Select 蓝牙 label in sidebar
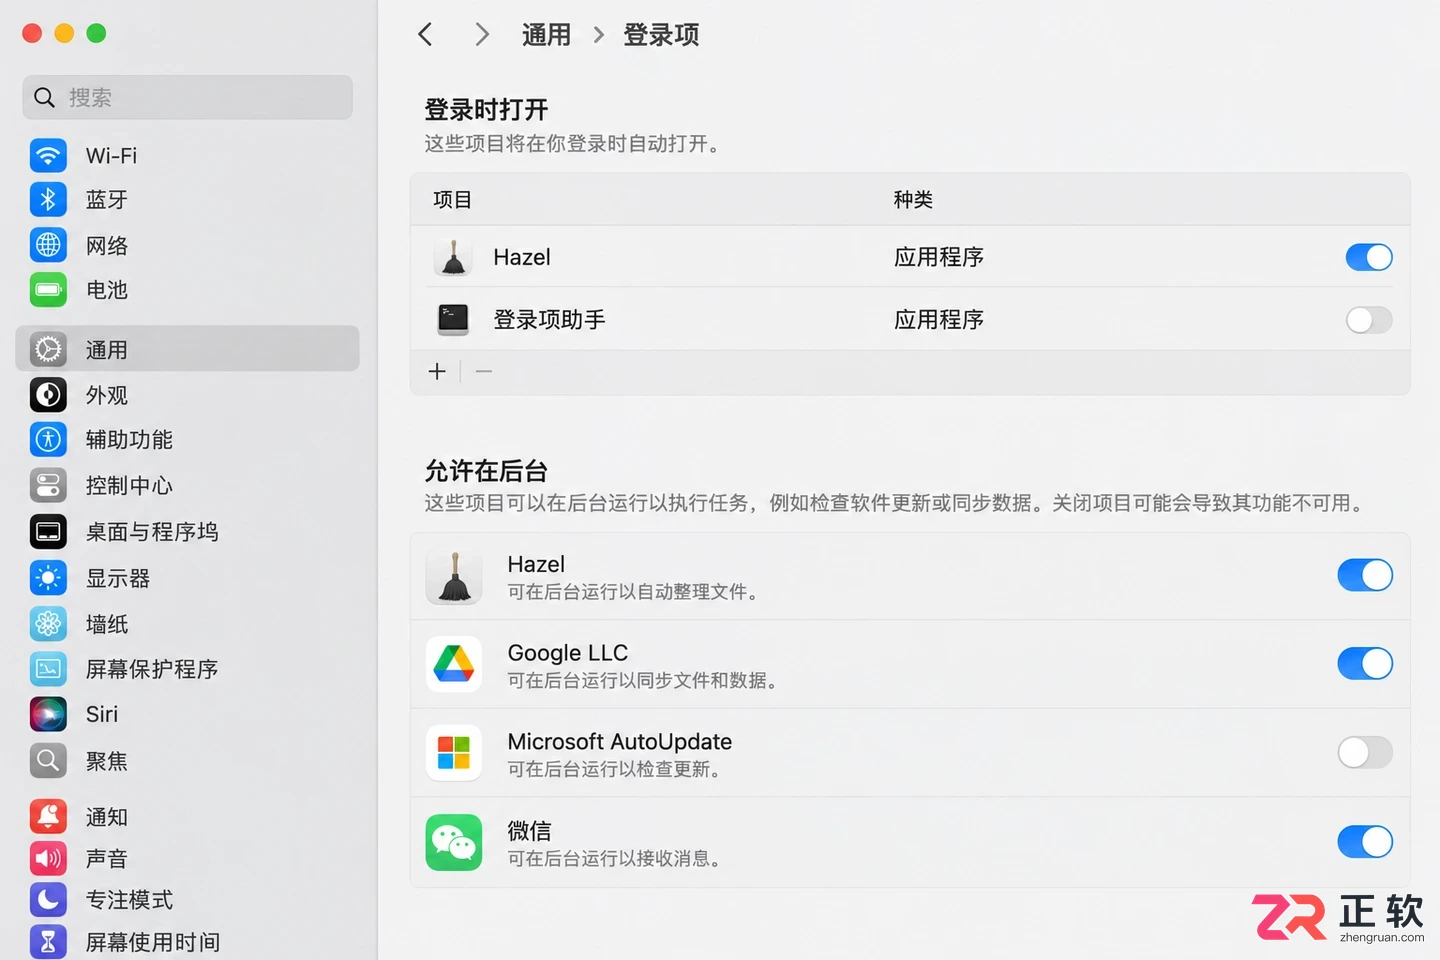Screen dimensions: 1440x960 (107, 200)
